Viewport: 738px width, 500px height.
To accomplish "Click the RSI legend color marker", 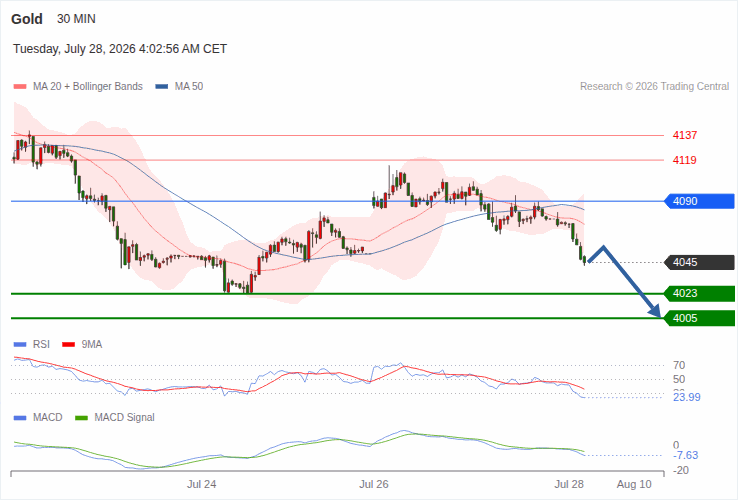I will [20, 345].
